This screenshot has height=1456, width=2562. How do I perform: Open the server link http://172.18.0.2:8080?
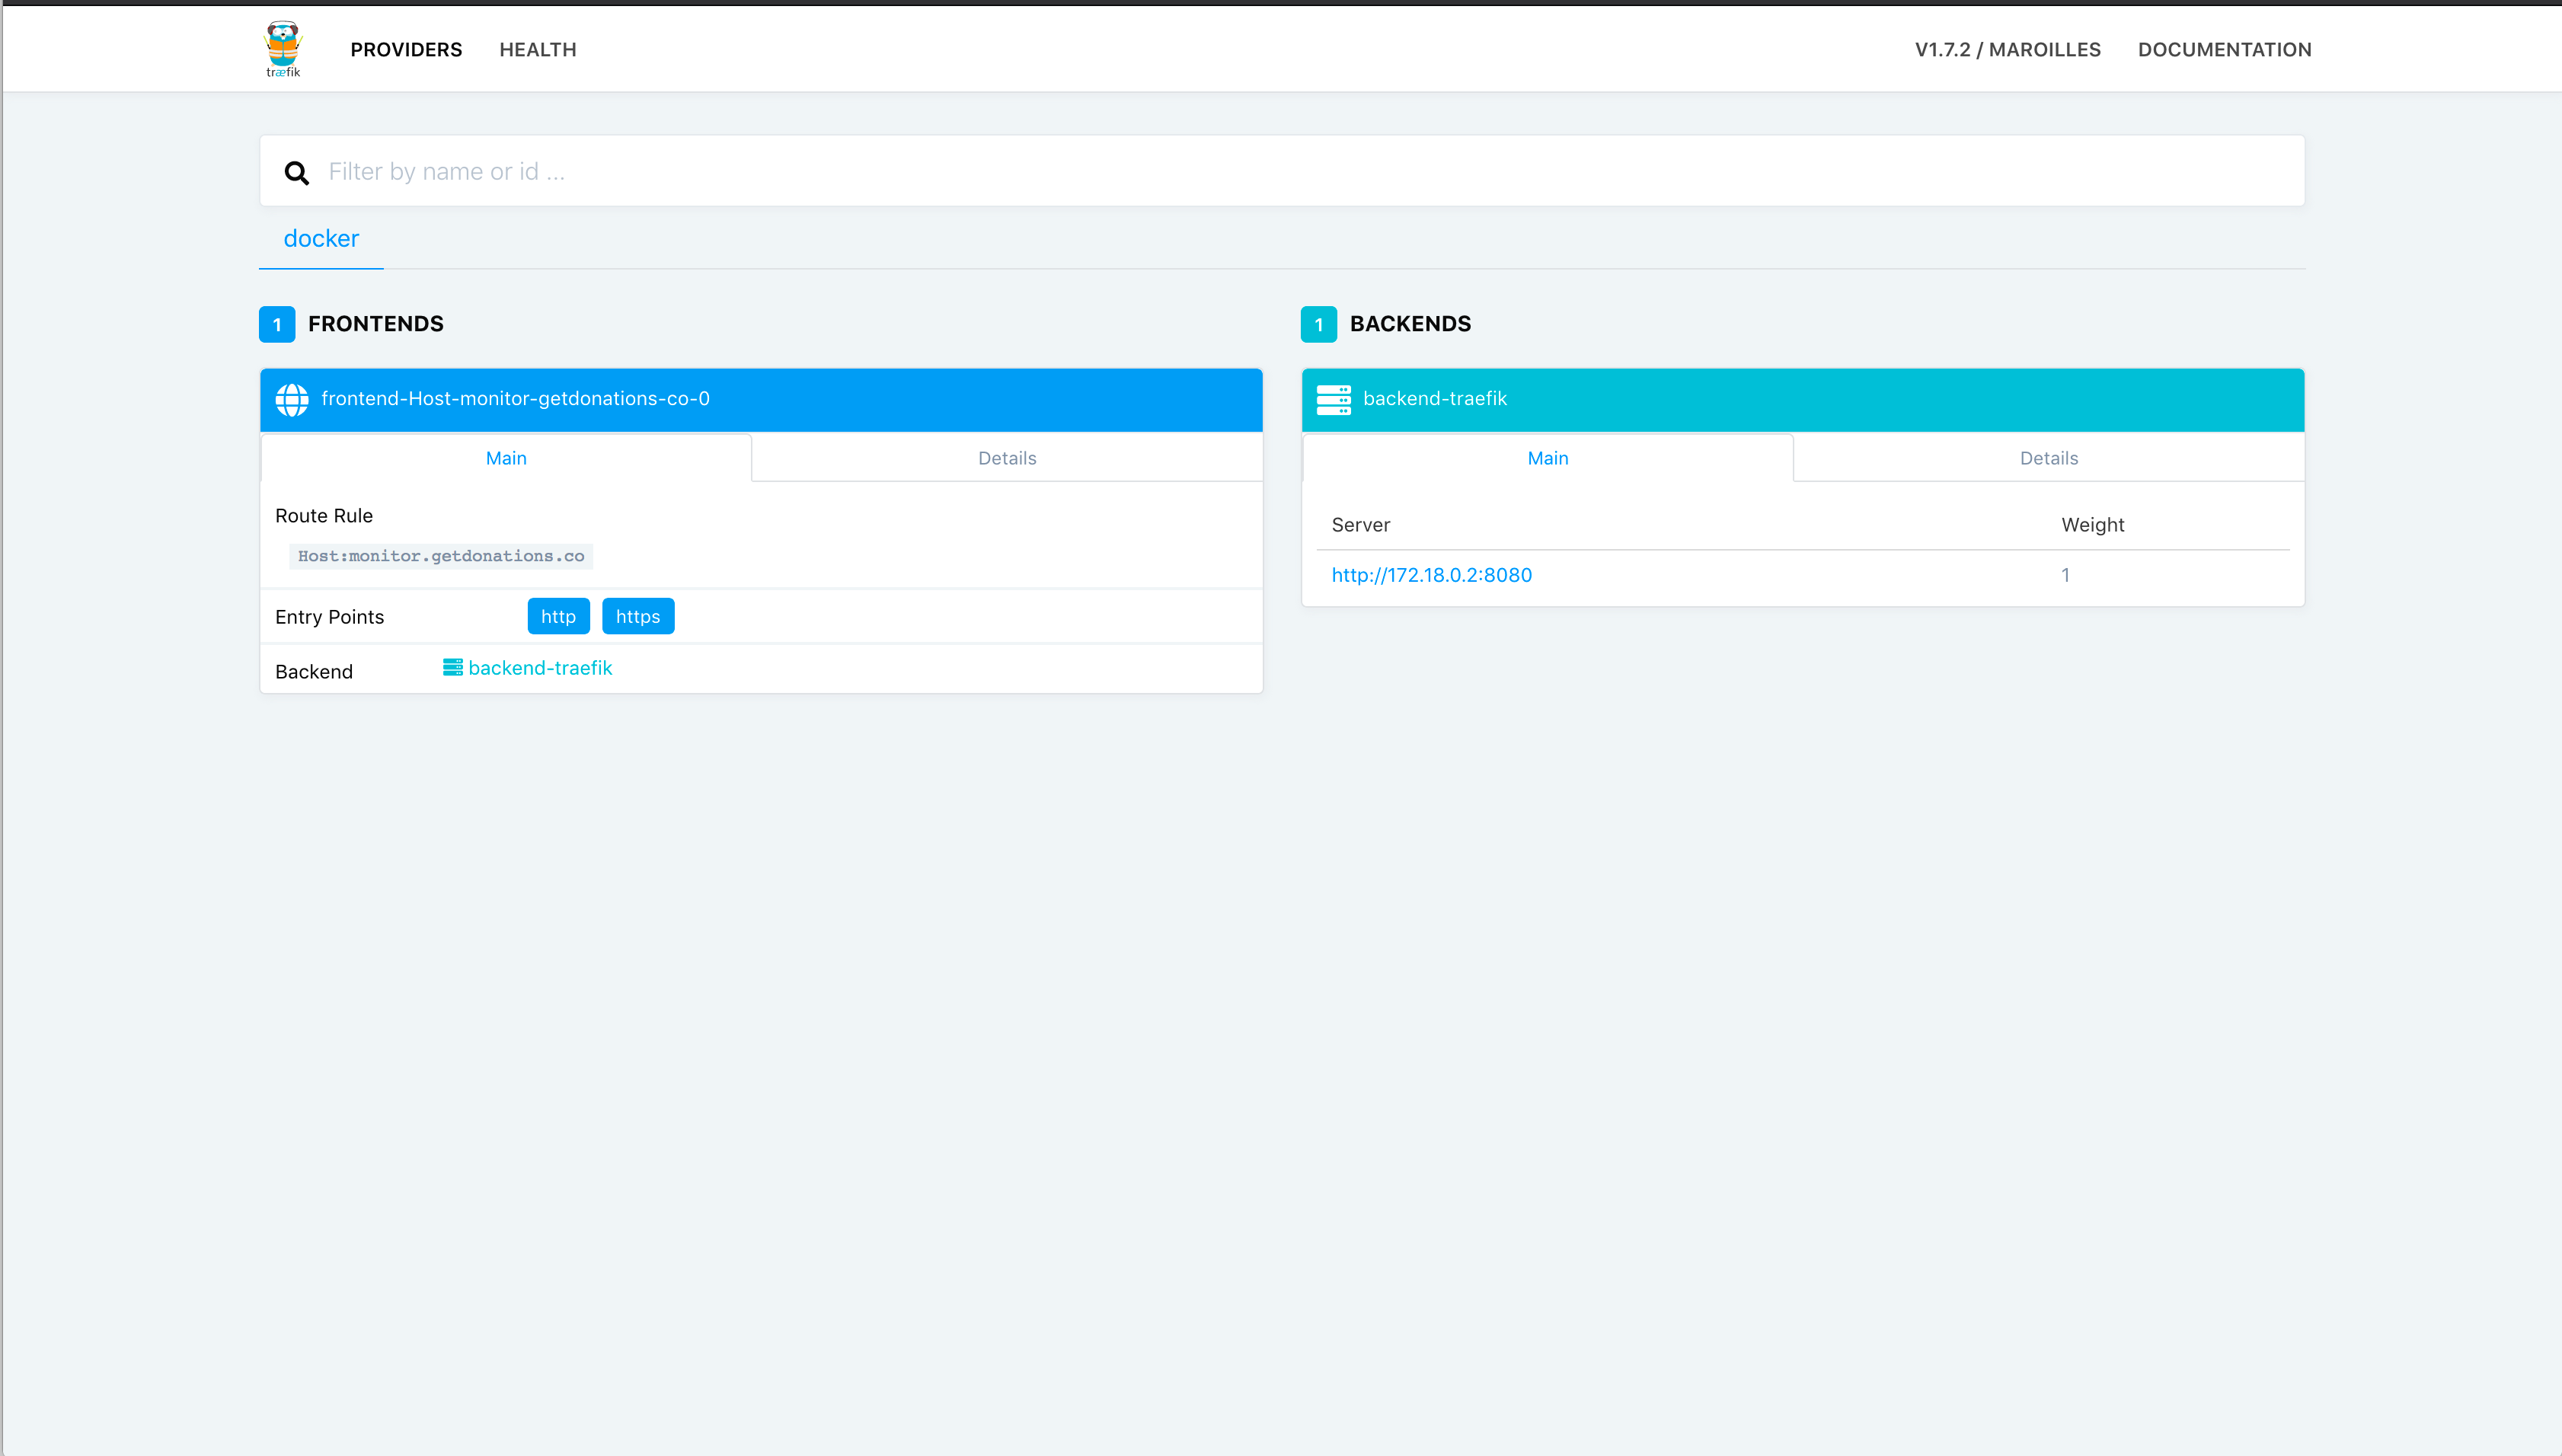point(1432,575)
